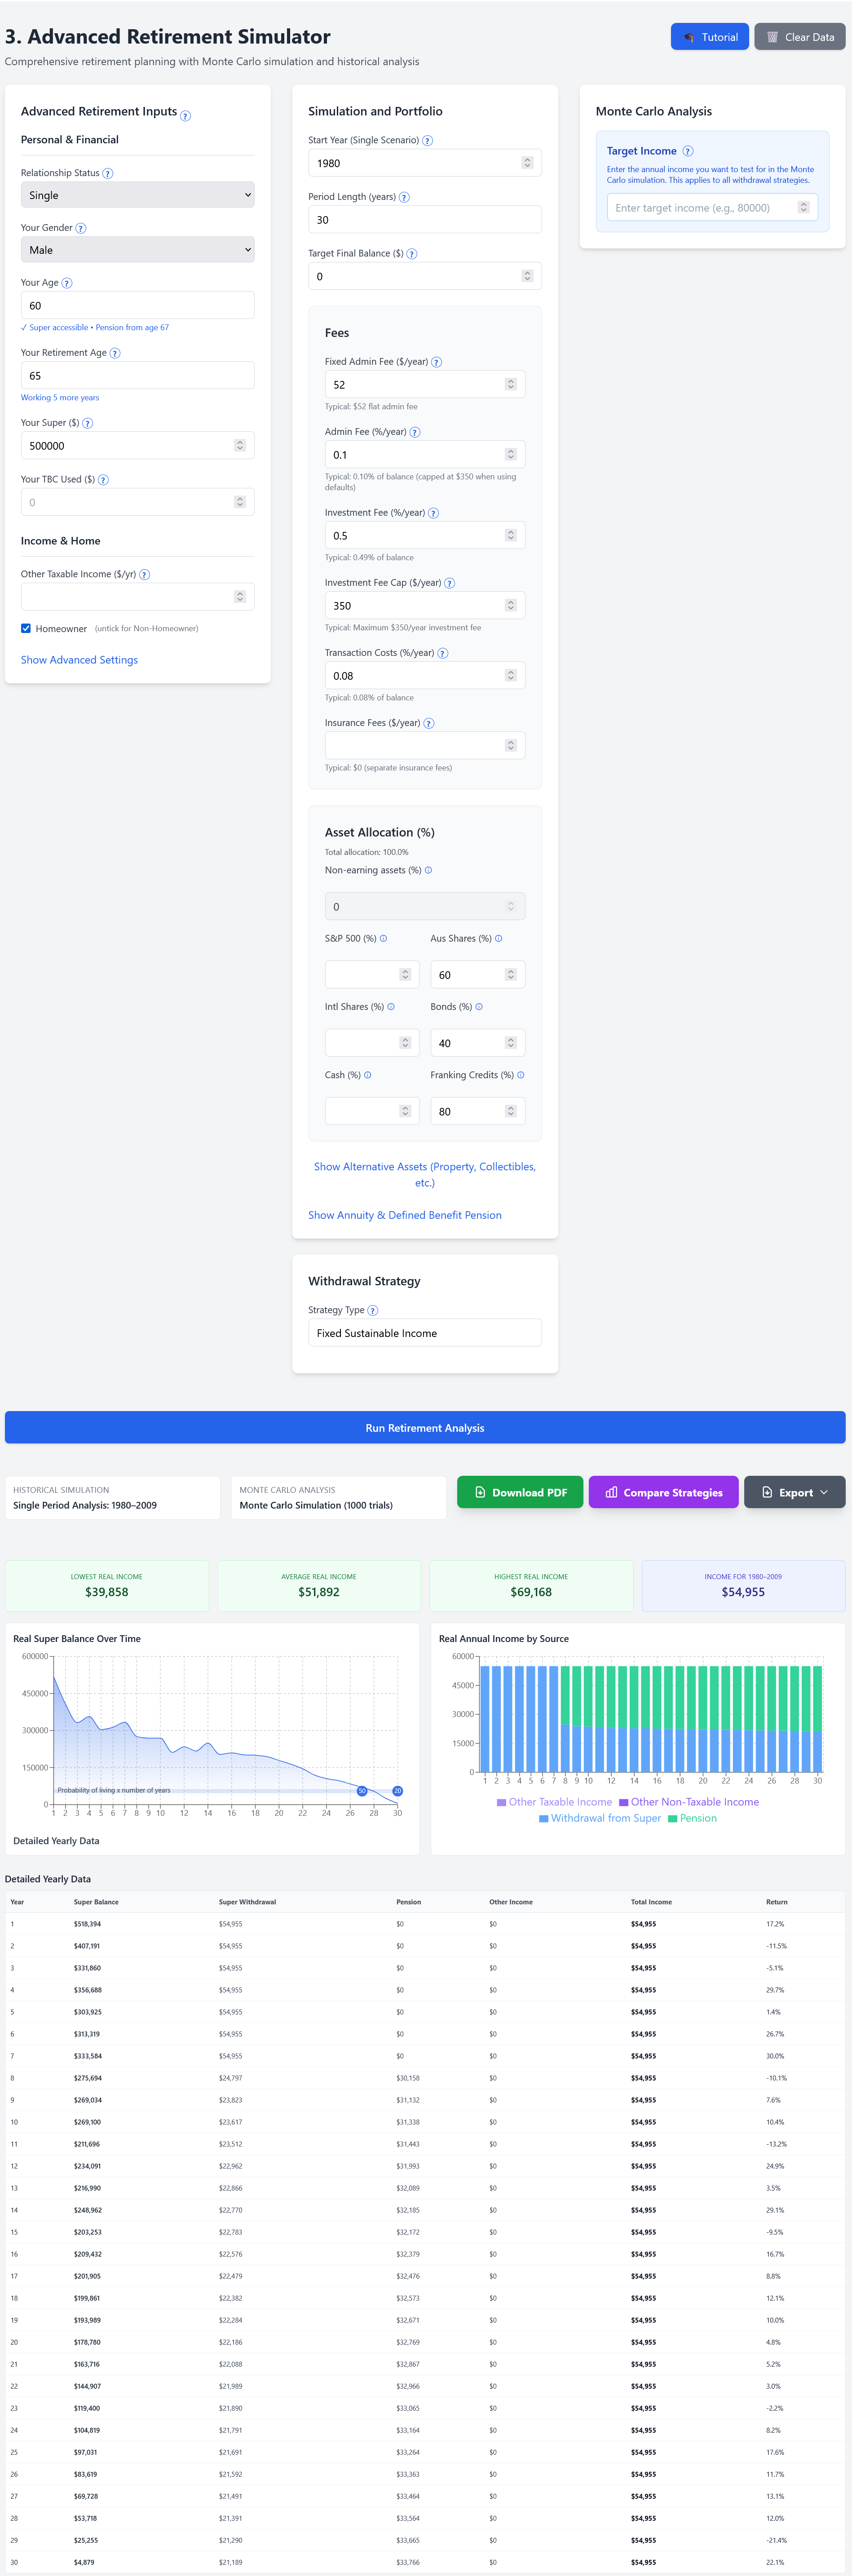Click help icon beside Your Retirement Age

point(115,354)
